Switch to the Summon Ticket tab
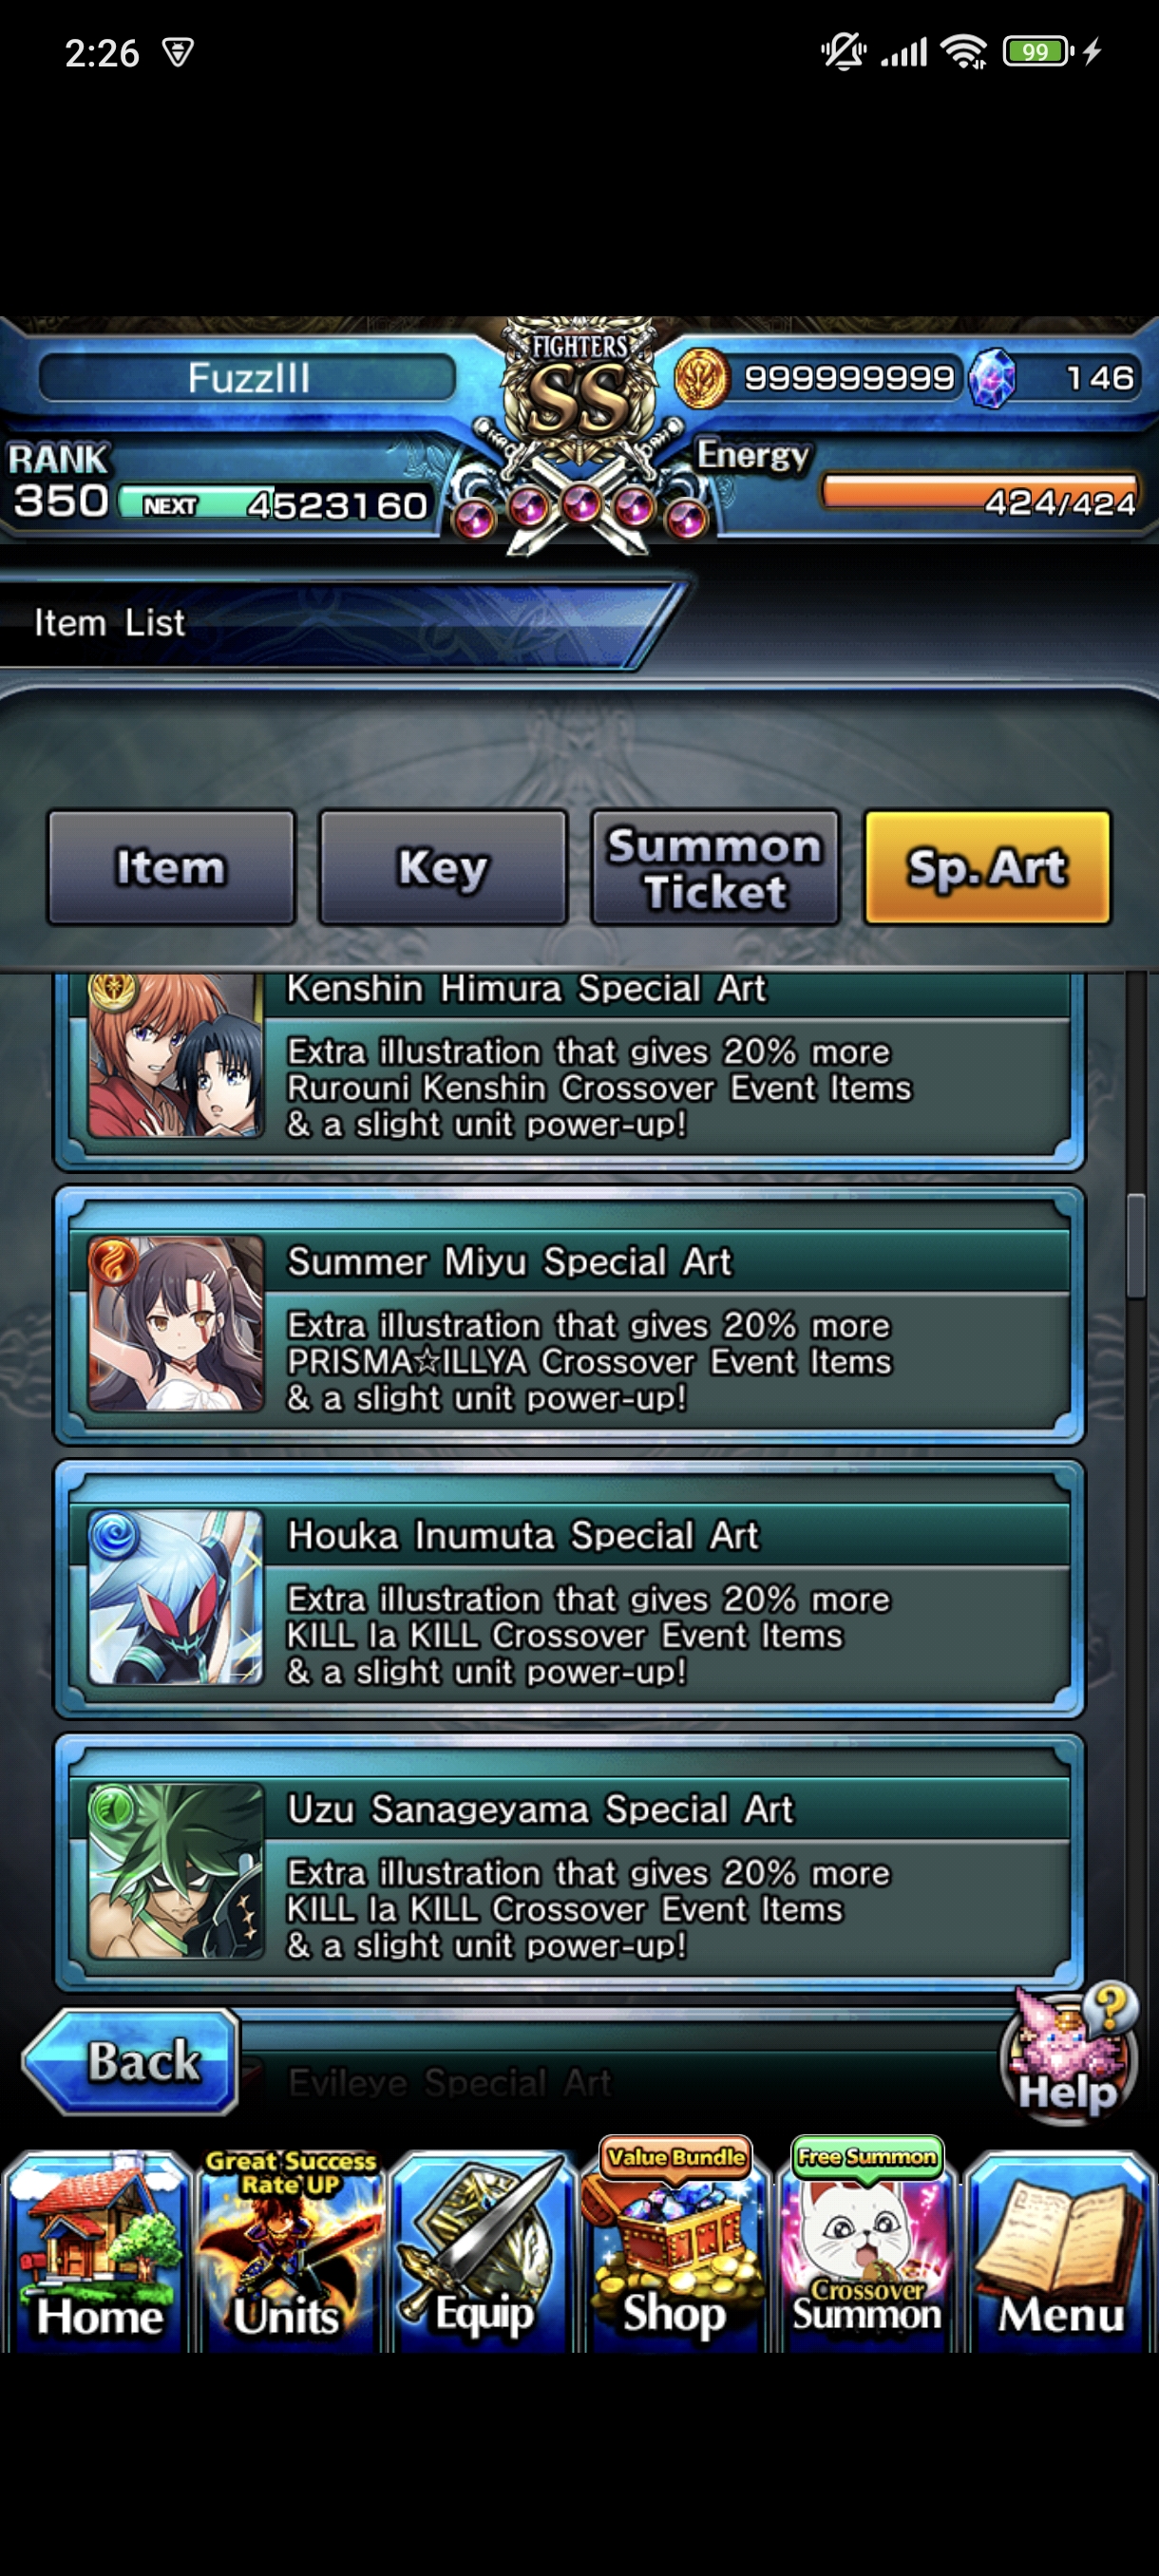 point(715,867)
